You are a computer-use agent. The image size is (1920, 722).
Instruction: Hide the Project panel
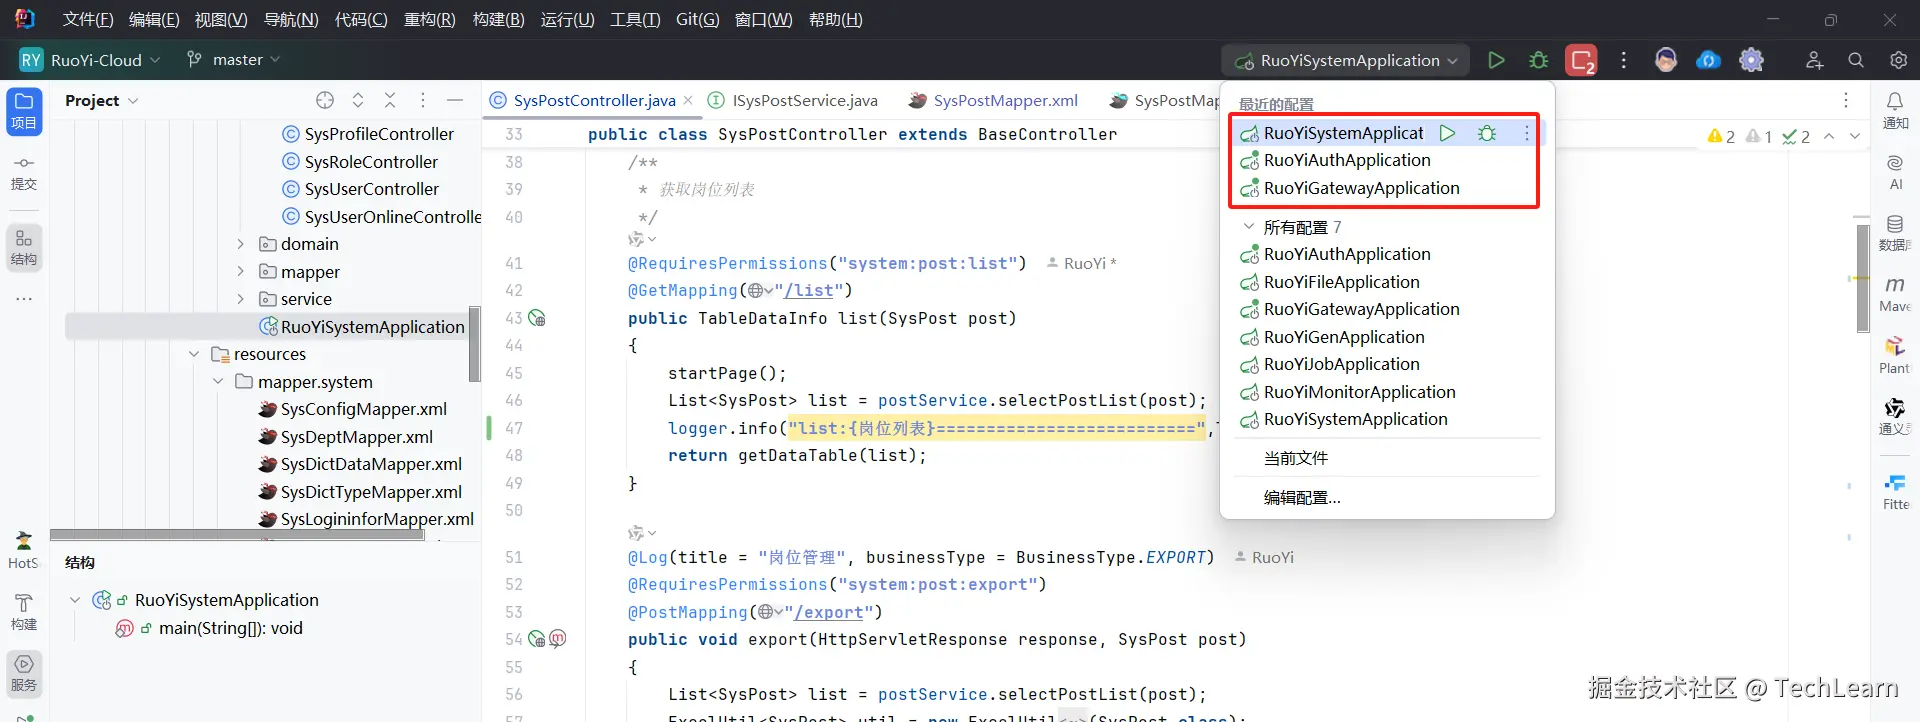pyautogui.click(x=455, y=100)
